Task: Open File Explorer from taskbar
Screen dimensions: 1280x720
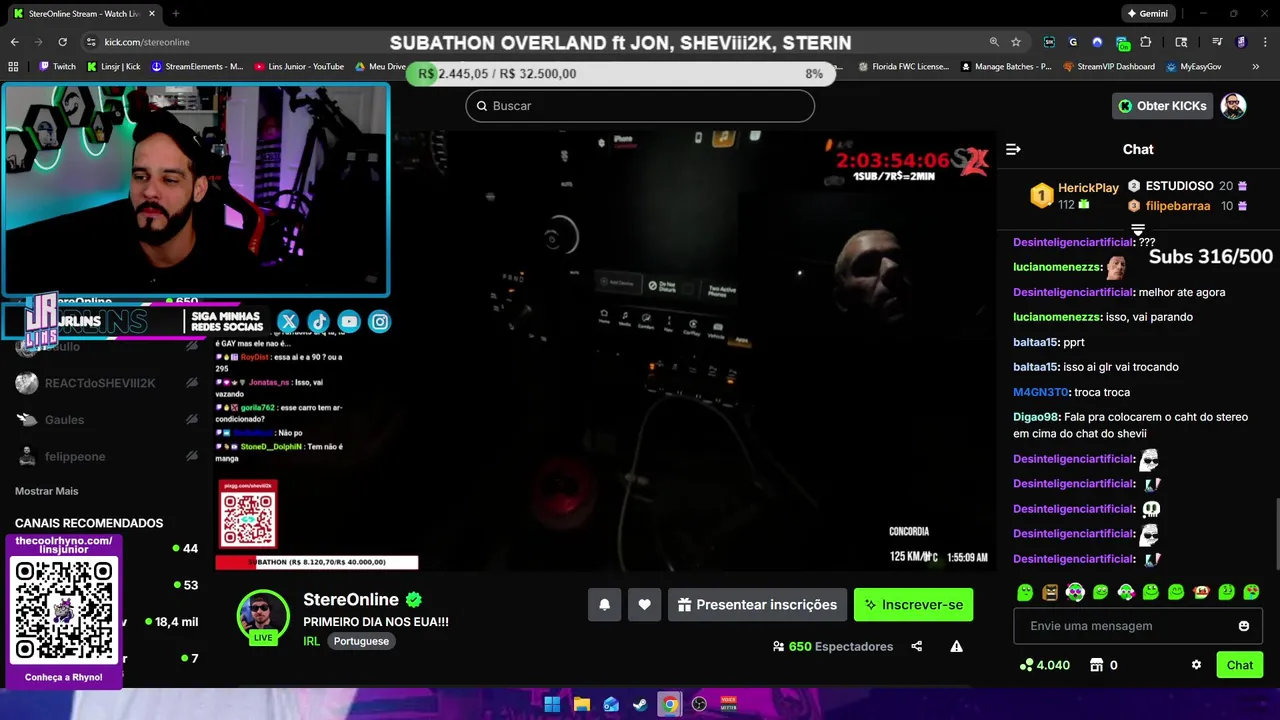Action: [x=582, y=704]
